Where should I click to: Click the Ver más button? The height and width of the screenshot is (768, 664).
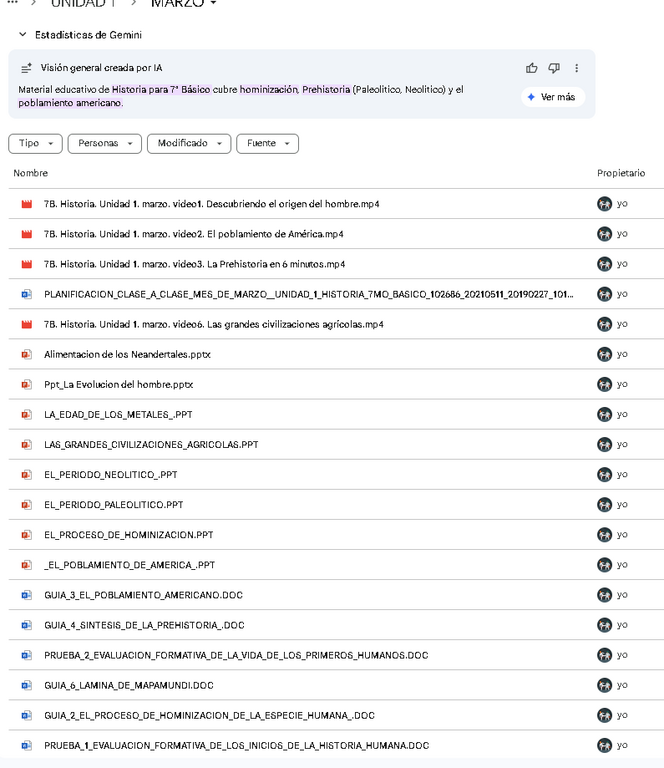[x=553, y=97]
